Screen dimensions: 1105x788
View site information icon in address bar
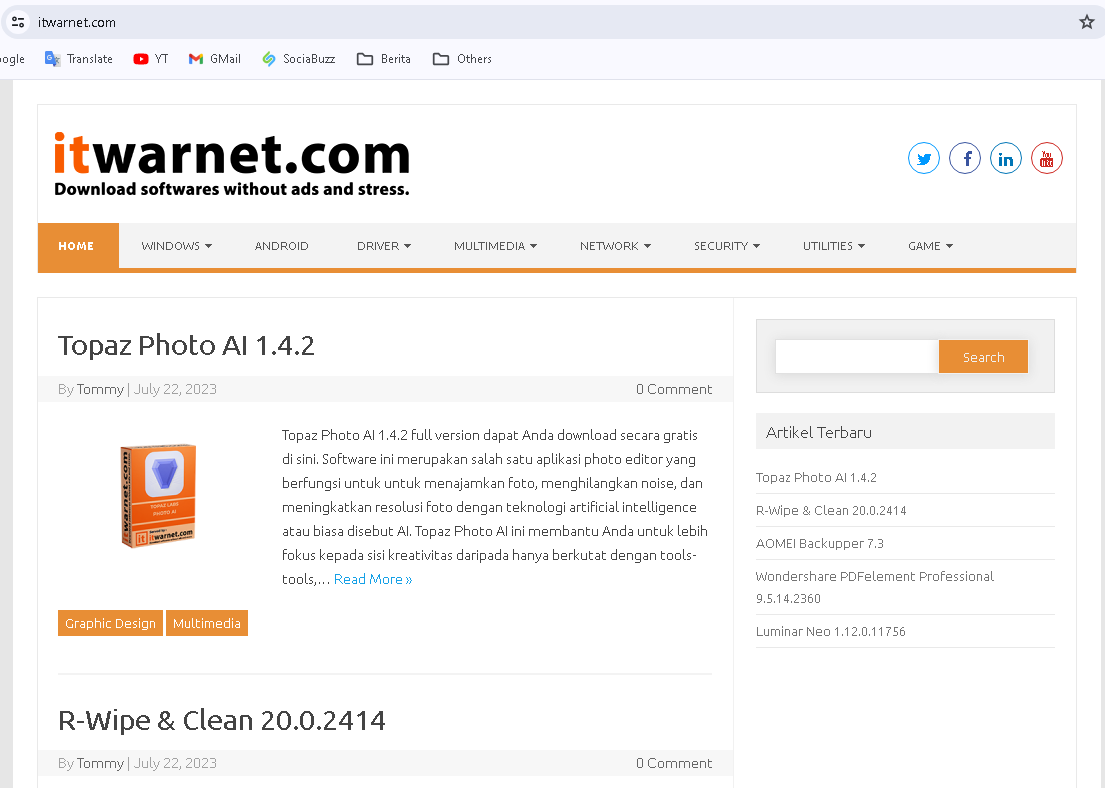point(18,22)
